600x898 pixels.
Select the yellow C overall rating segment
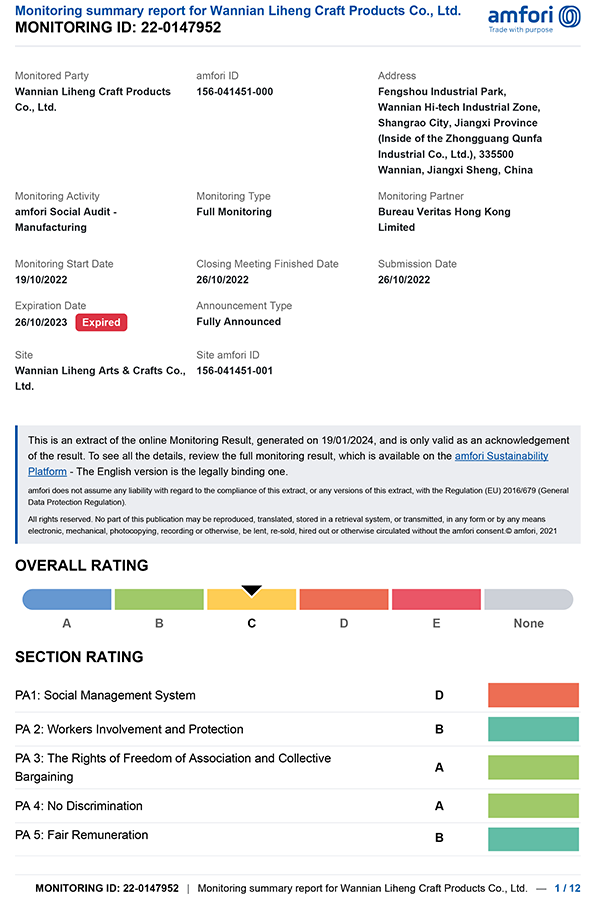pos(251,602)
